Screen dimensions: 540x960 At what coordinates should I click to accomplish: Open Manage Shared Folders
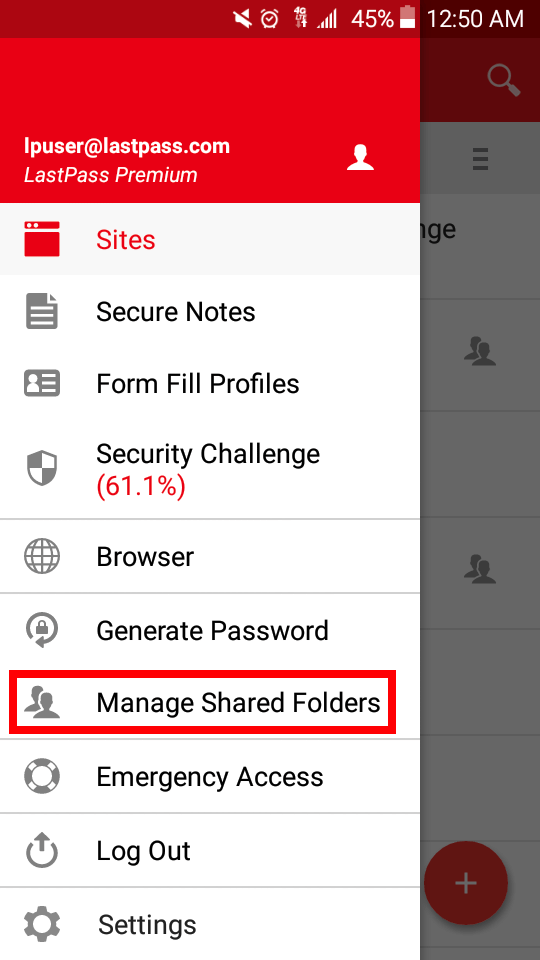pos(210,702)
